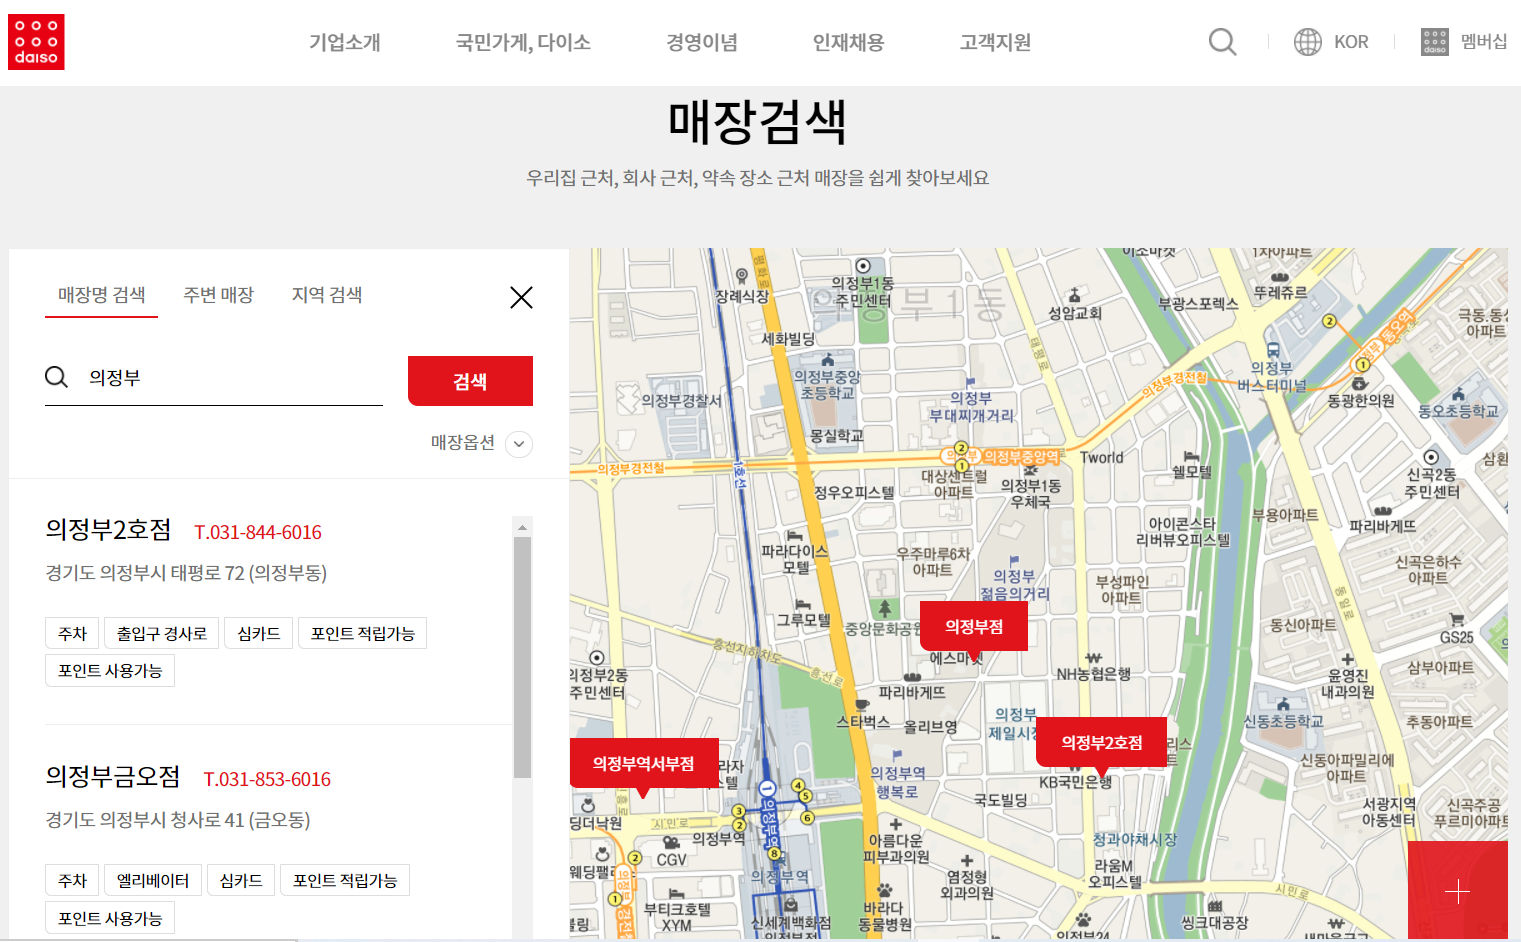Click the 의정부중앙역 station label on map

(x=1019, y=457)
